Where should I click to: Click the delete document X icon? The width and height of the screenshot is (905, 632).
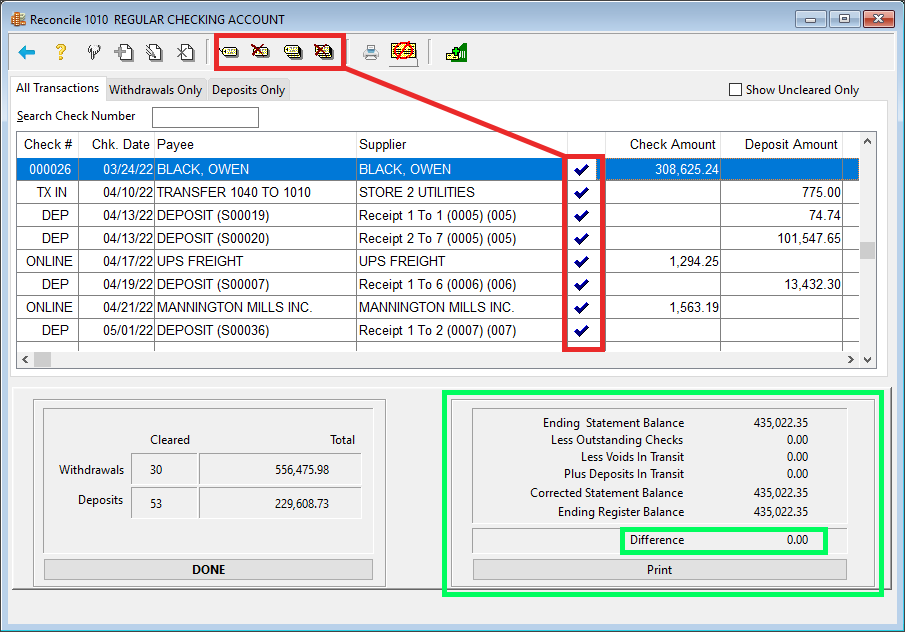pos(185,53)
